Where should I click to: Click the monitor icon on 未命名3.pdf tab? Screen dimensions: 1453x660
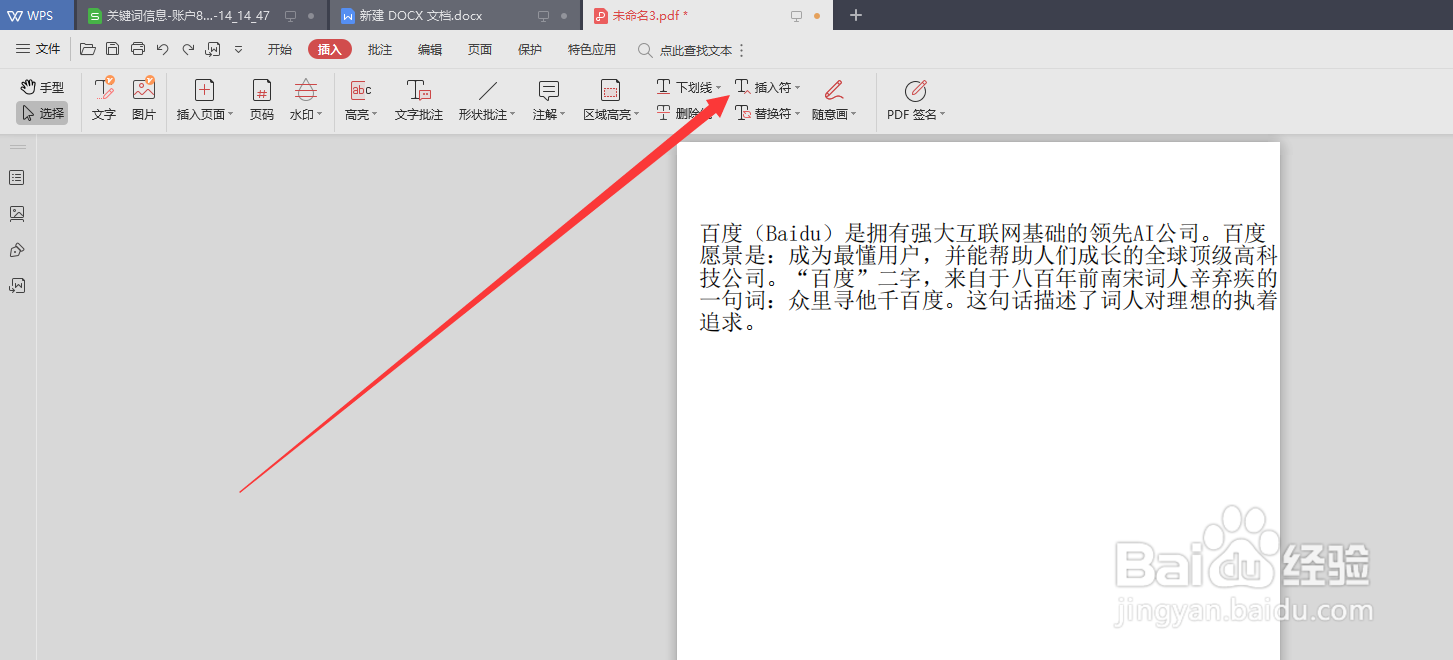tap(797, 16)
